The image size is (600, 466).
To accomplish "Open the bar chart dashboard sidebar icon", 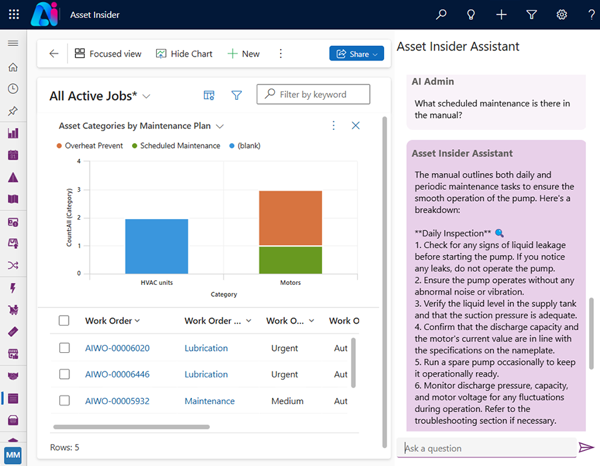I will point(13,133).
